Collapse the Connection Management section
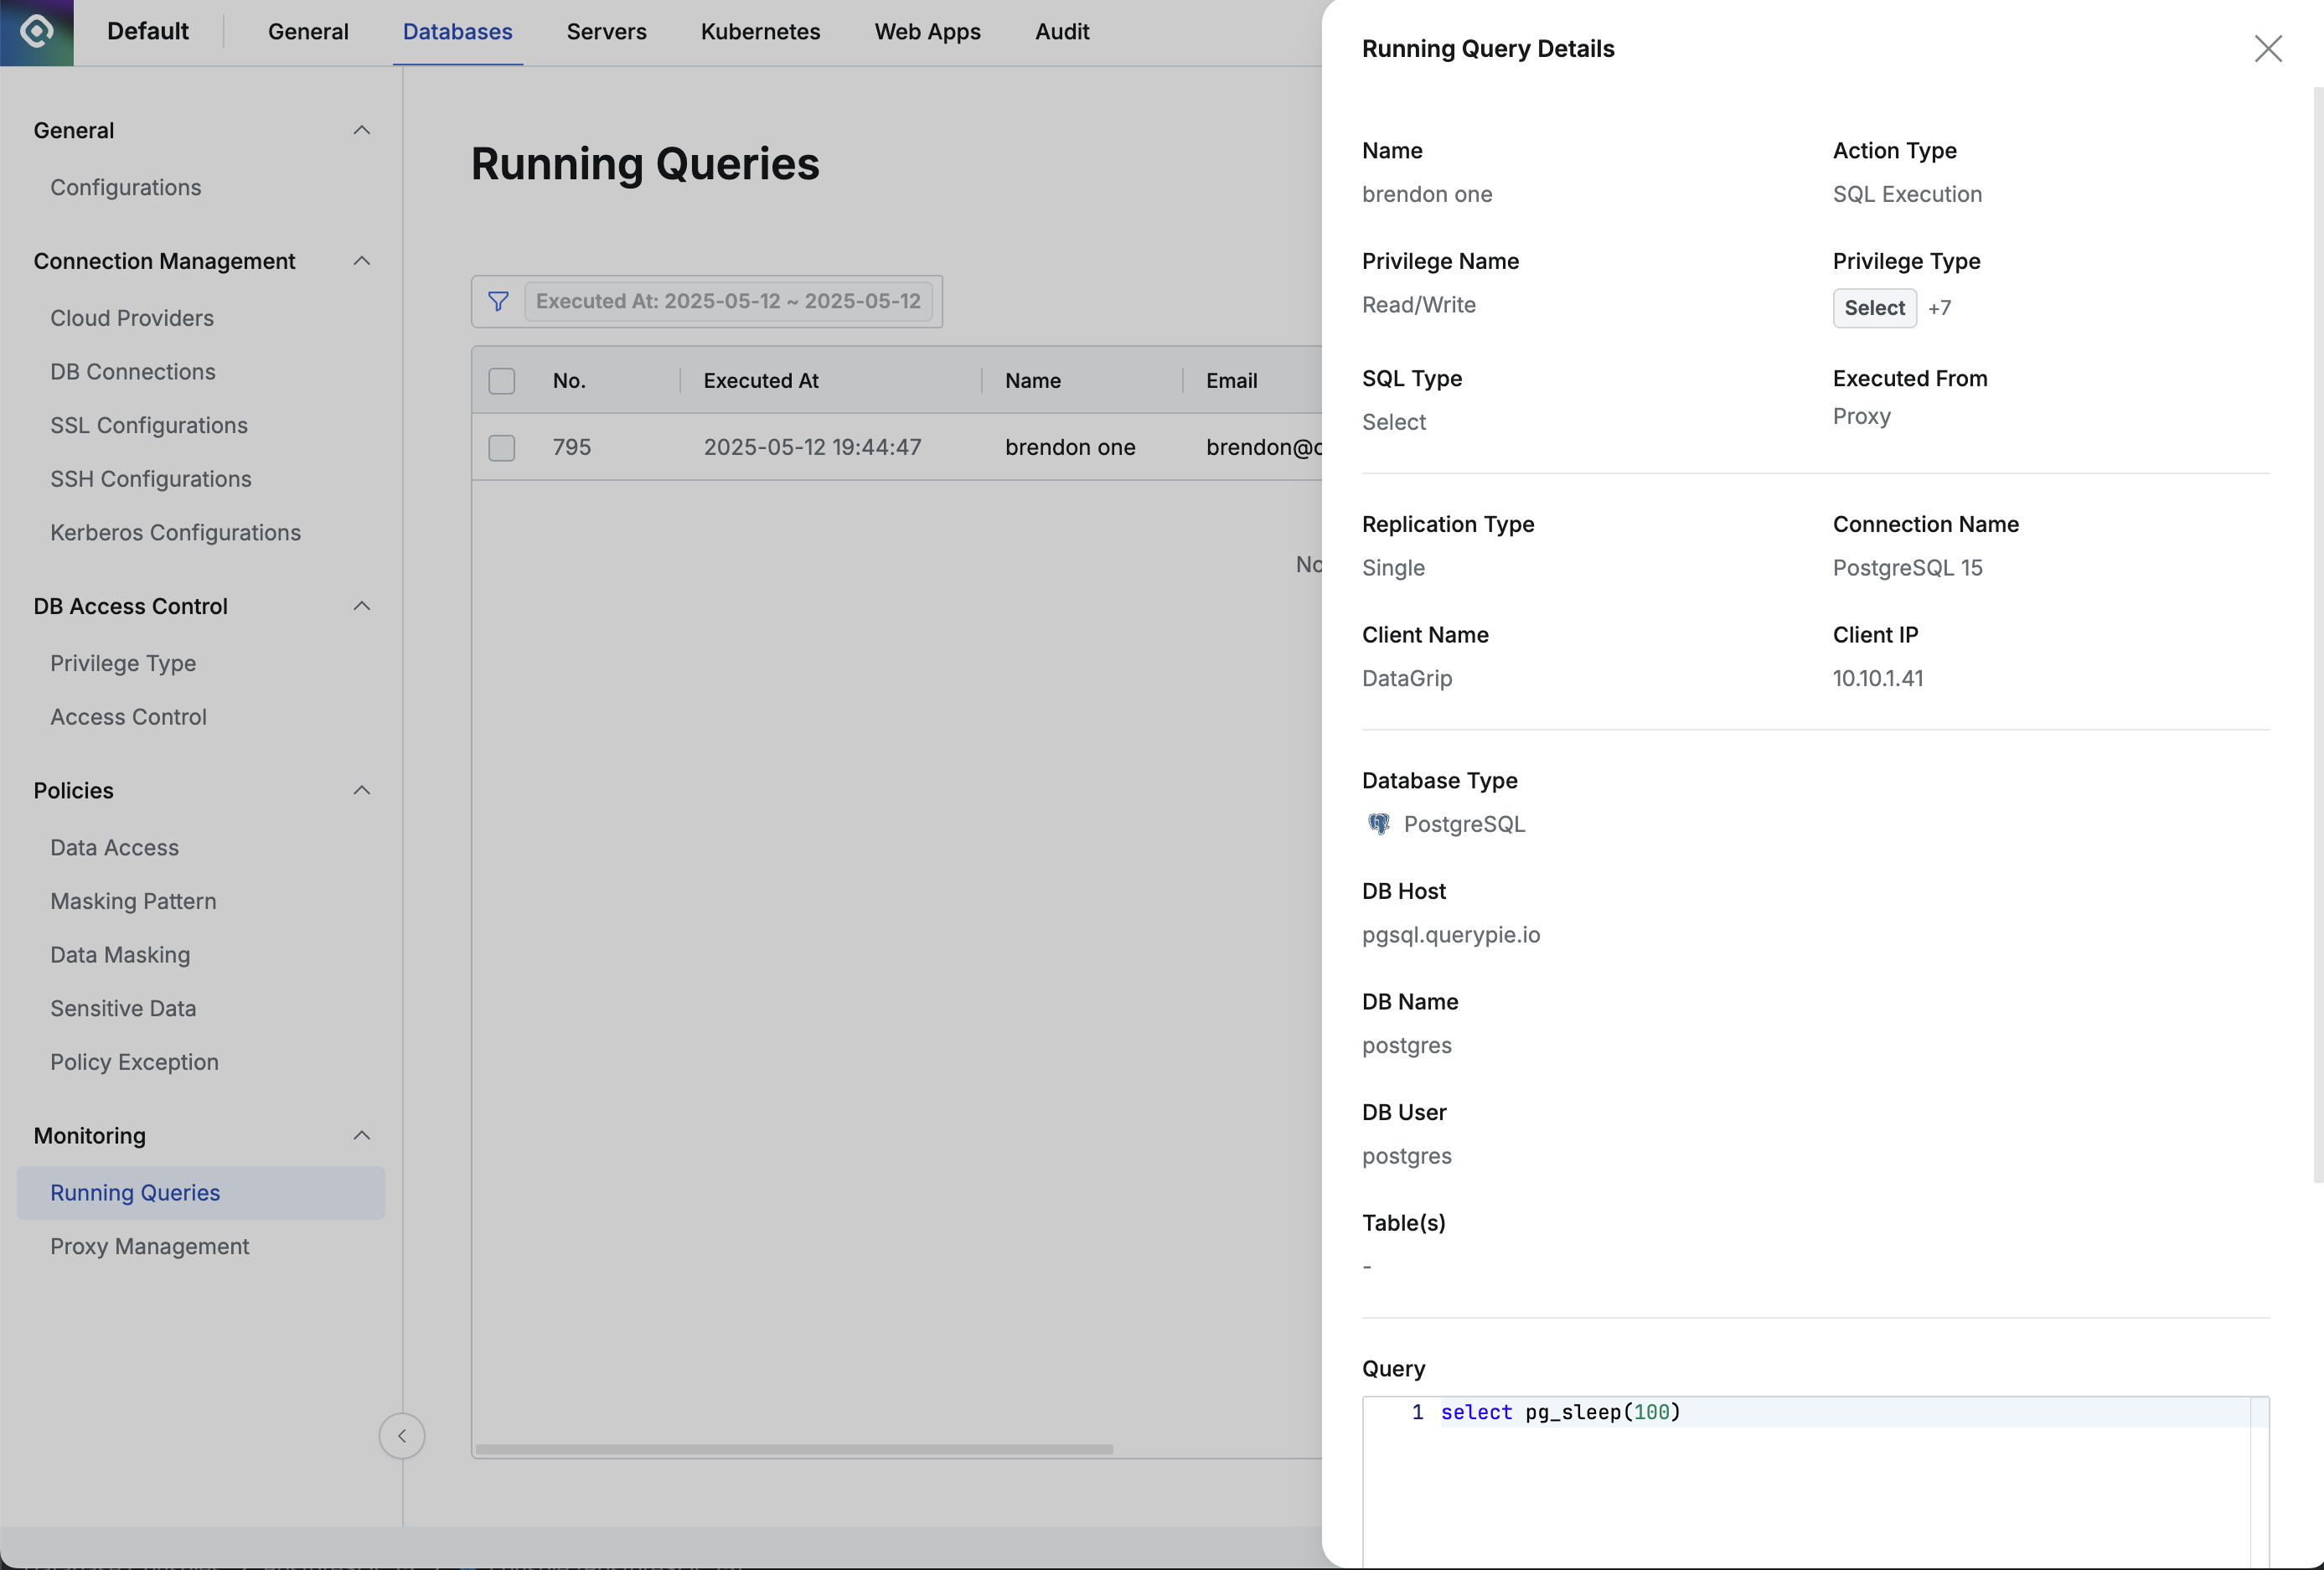This screenshot has height=1570, width=2324. 361,261
